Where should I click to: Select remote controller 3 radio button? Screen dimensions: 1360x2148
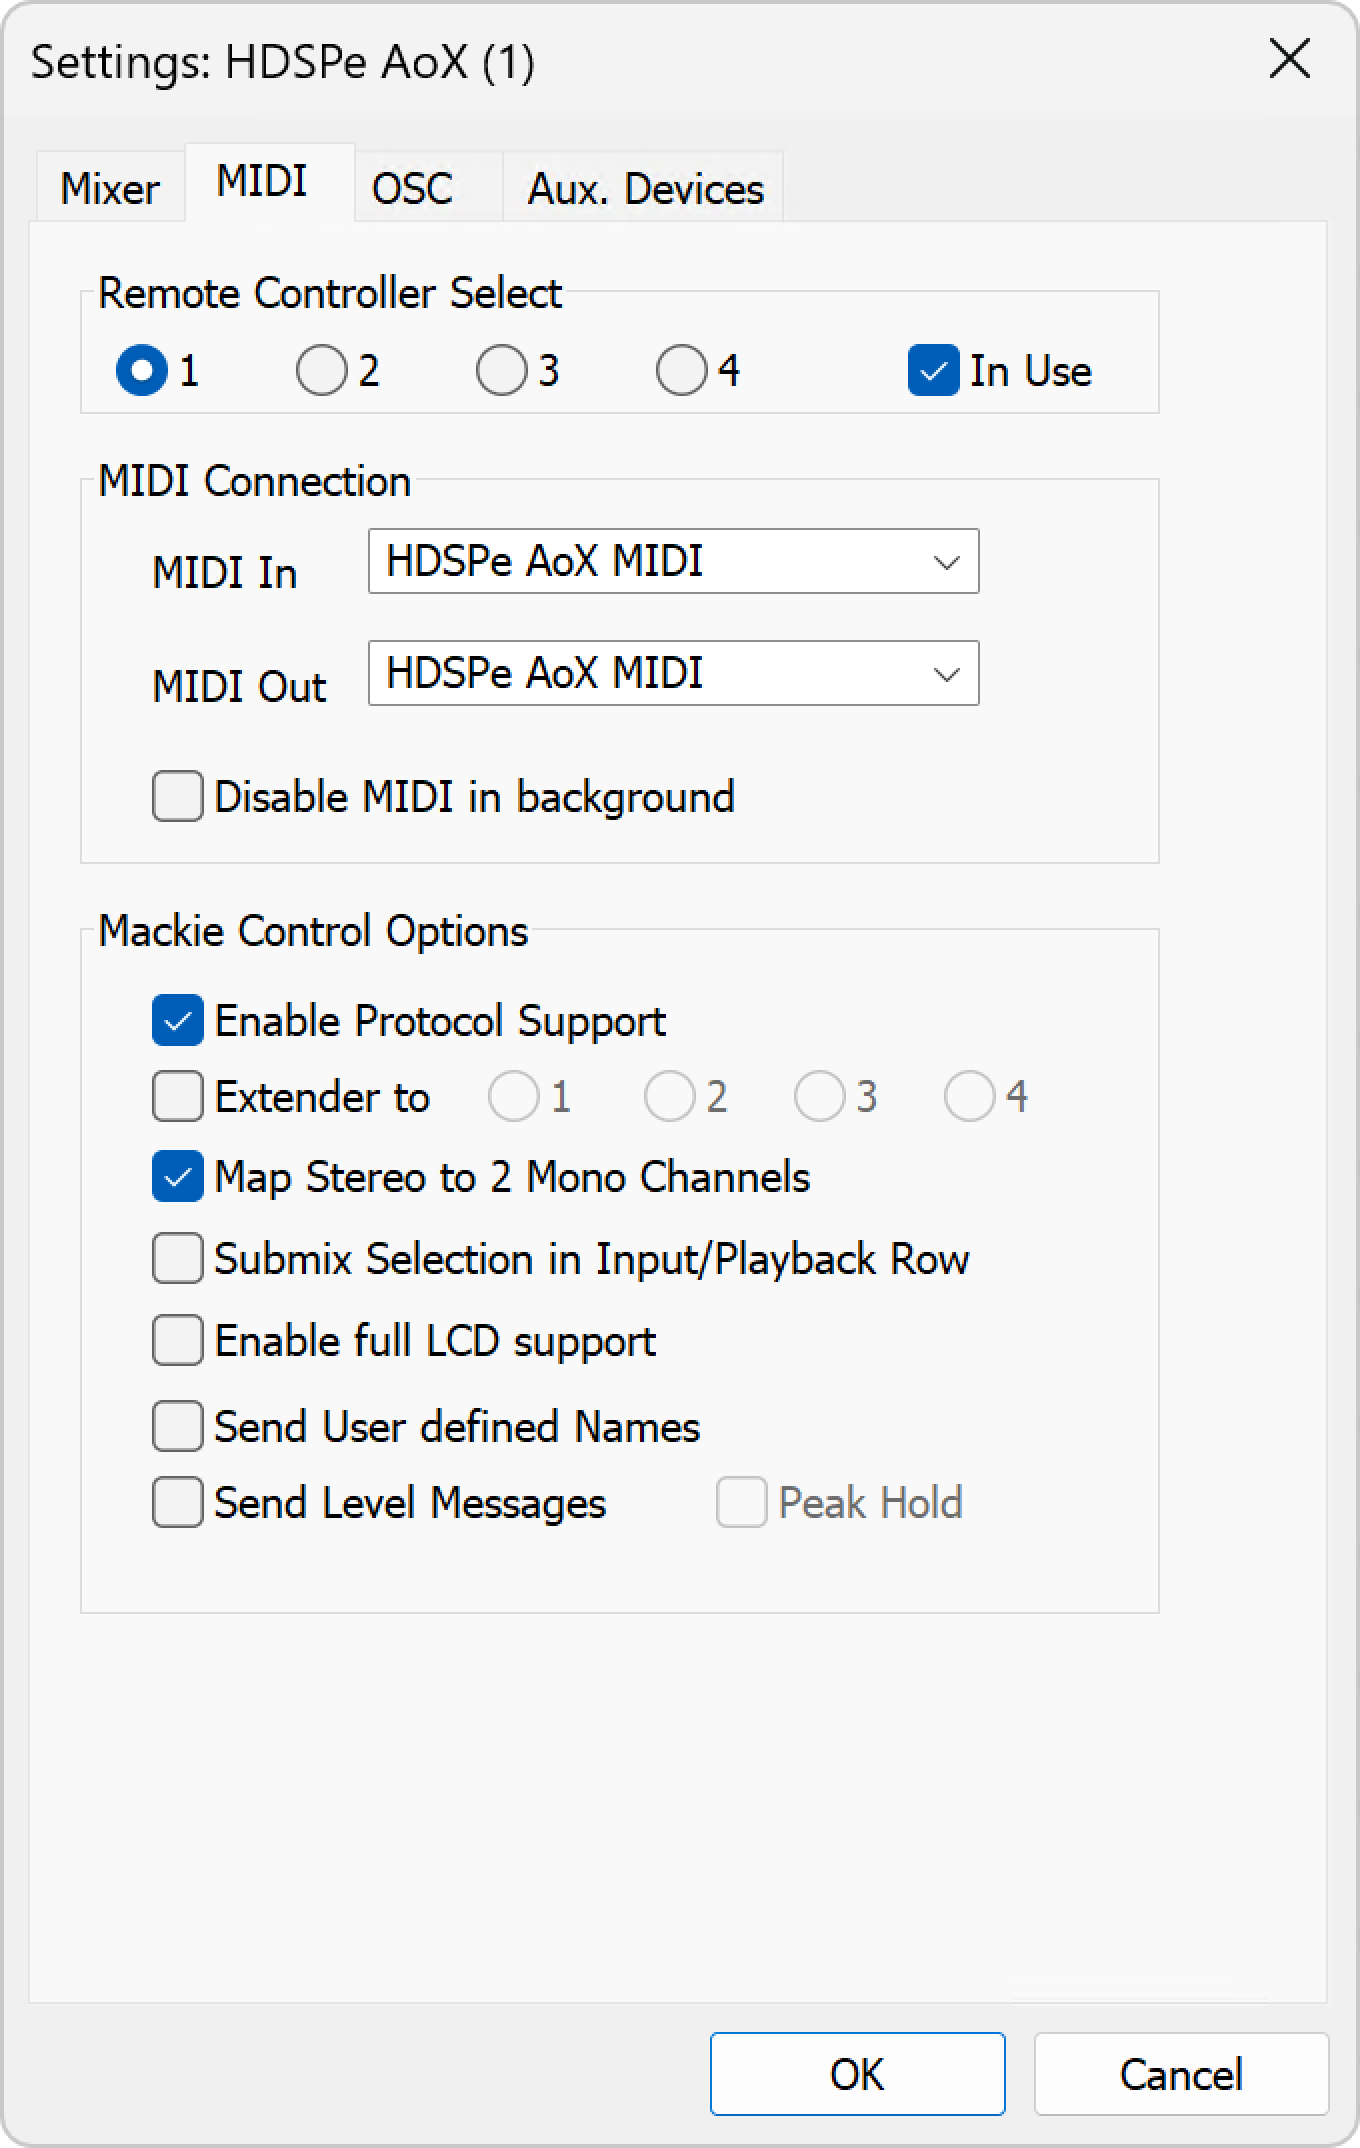(502, 371)
